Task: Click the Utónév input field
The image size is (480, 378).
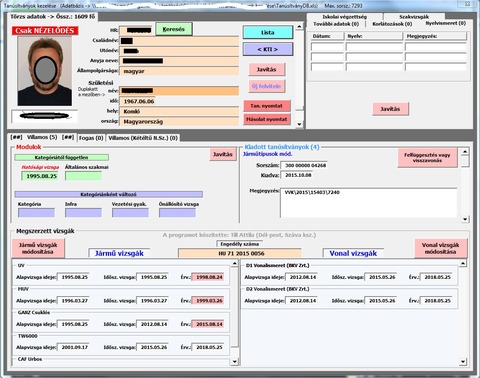Action: (x=179, y=51)
